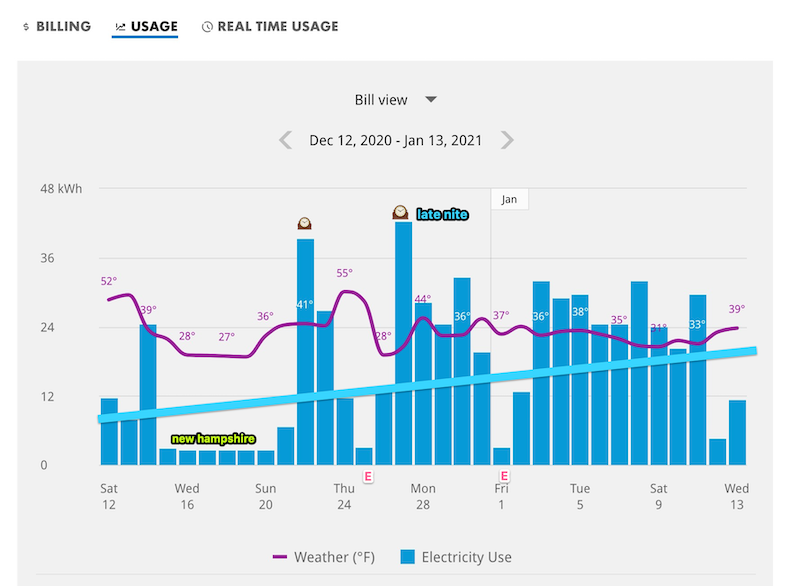Go to next billing period arrow
The width and height of the screenshot is (800, 586).
(507, 140)
